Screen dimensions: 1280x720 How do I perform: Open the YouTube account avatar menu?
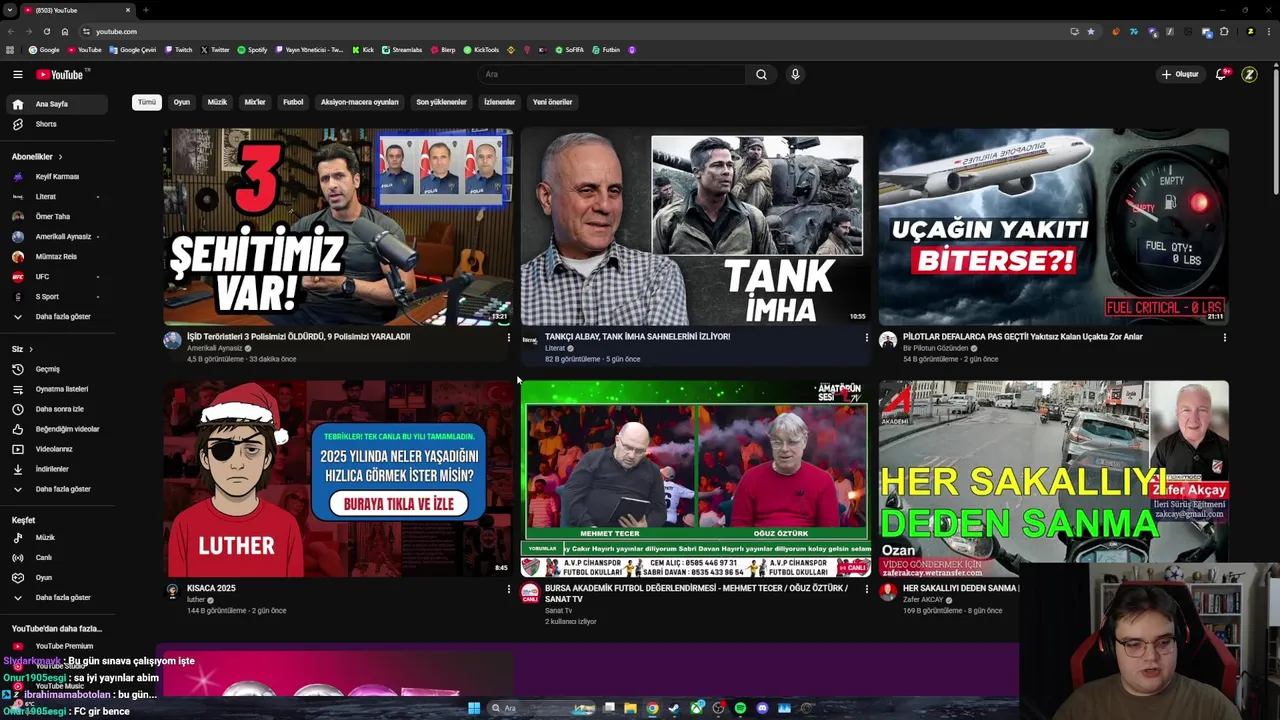click(1249, 74)
